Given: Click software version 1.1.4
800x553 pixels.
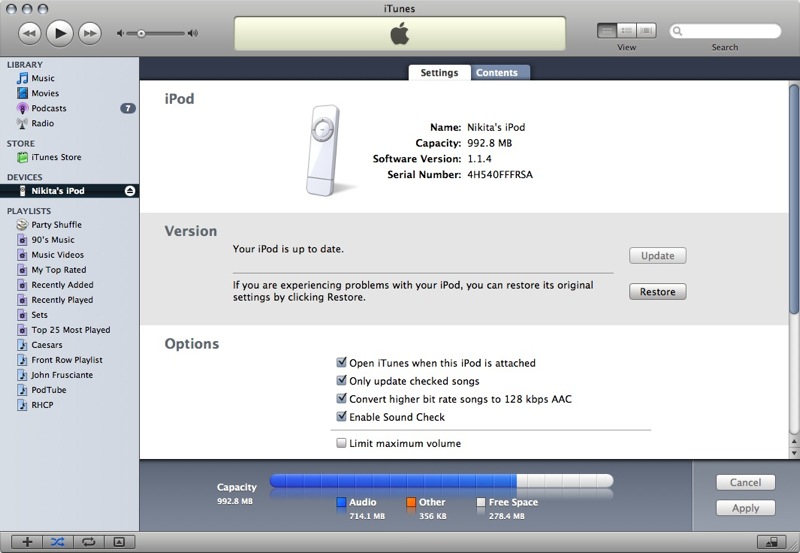Looking at the screenshot, I should tap(479, 159).
